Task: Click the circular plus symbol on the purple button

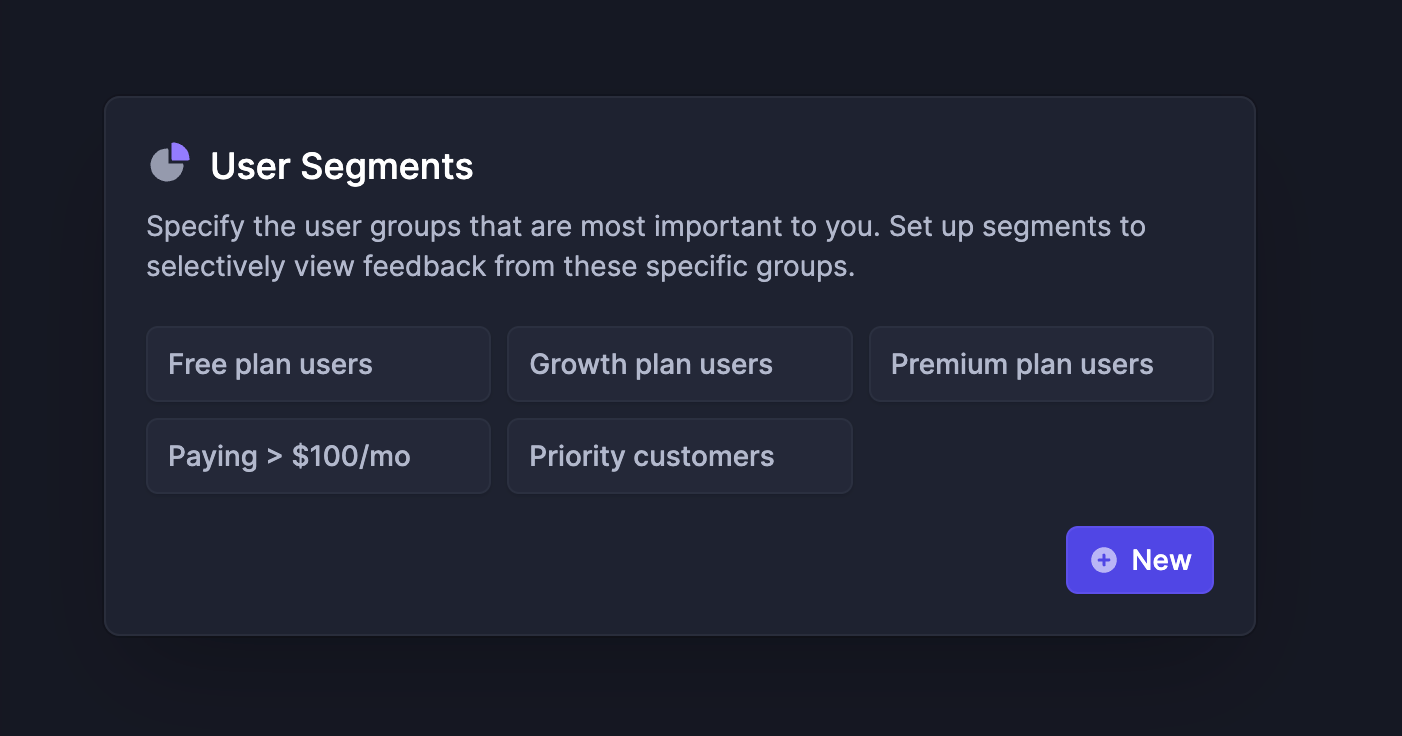Action: coord(1102,560)
